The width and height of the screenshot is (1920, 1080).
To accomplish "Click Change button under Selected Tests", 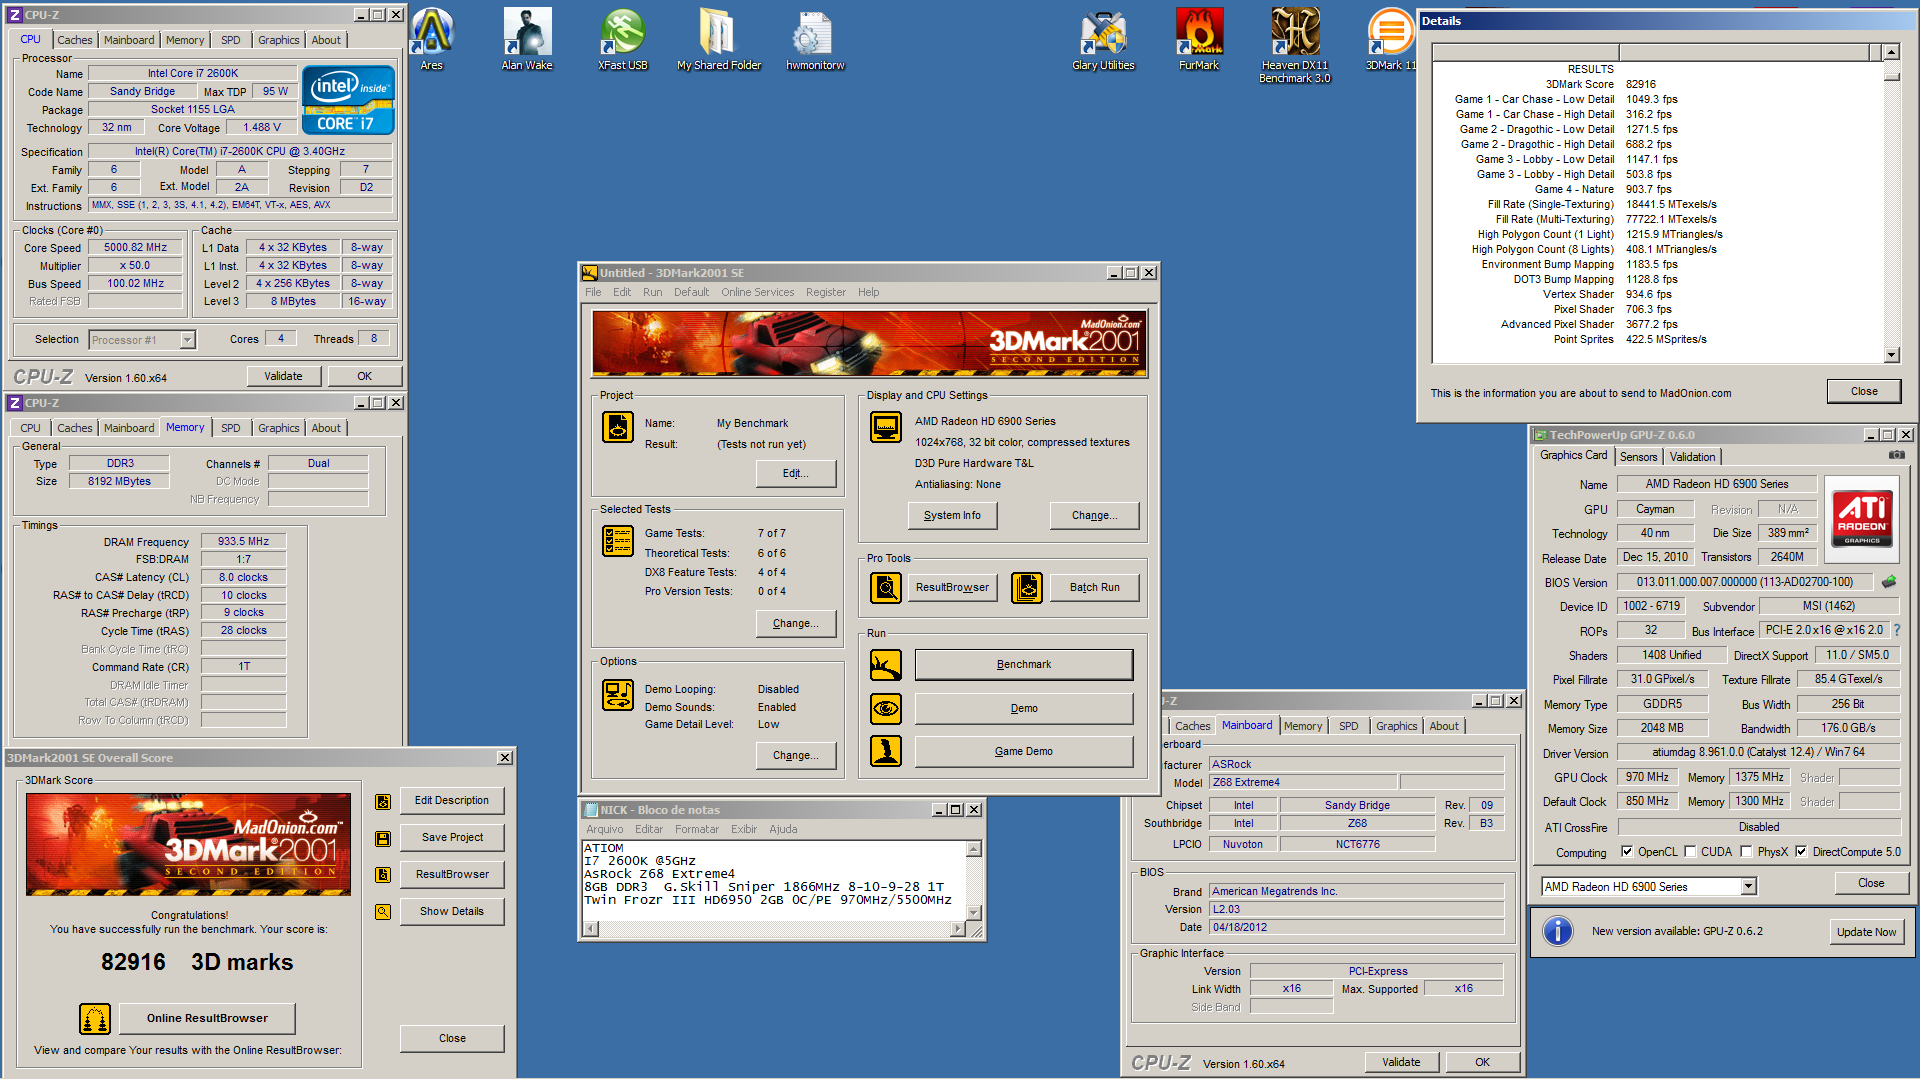I will click(796, 624).
